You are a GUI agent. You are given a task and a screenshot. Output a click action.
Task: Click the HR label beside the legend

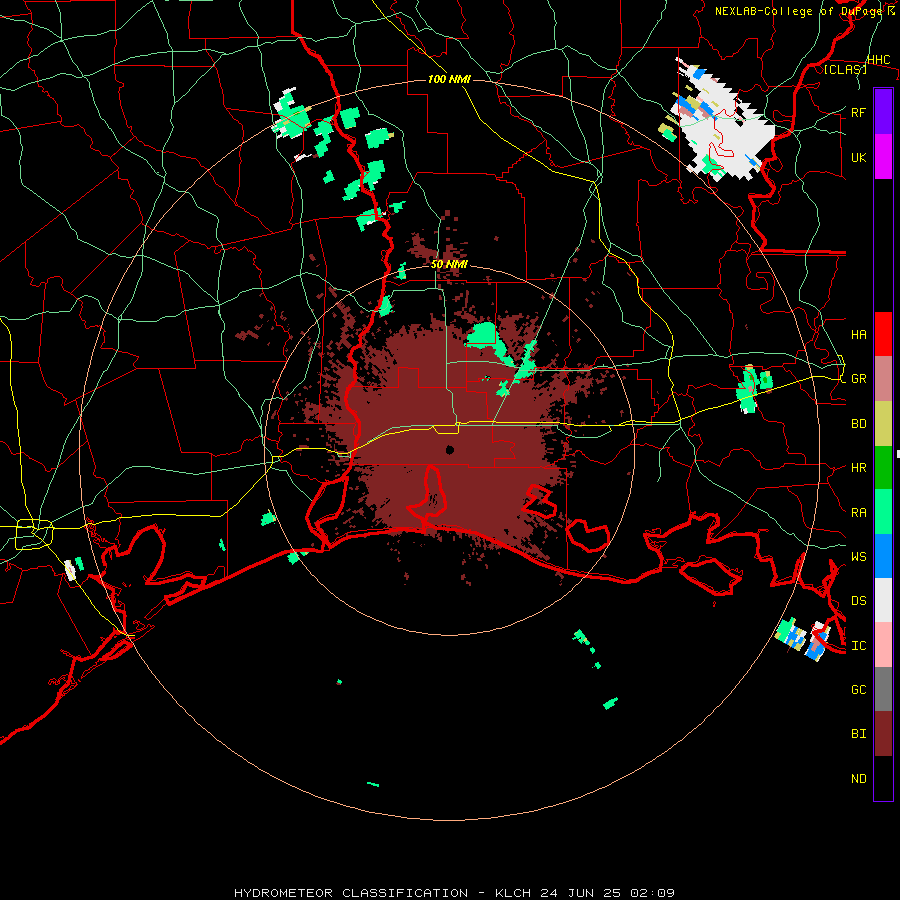coord(859,468)
